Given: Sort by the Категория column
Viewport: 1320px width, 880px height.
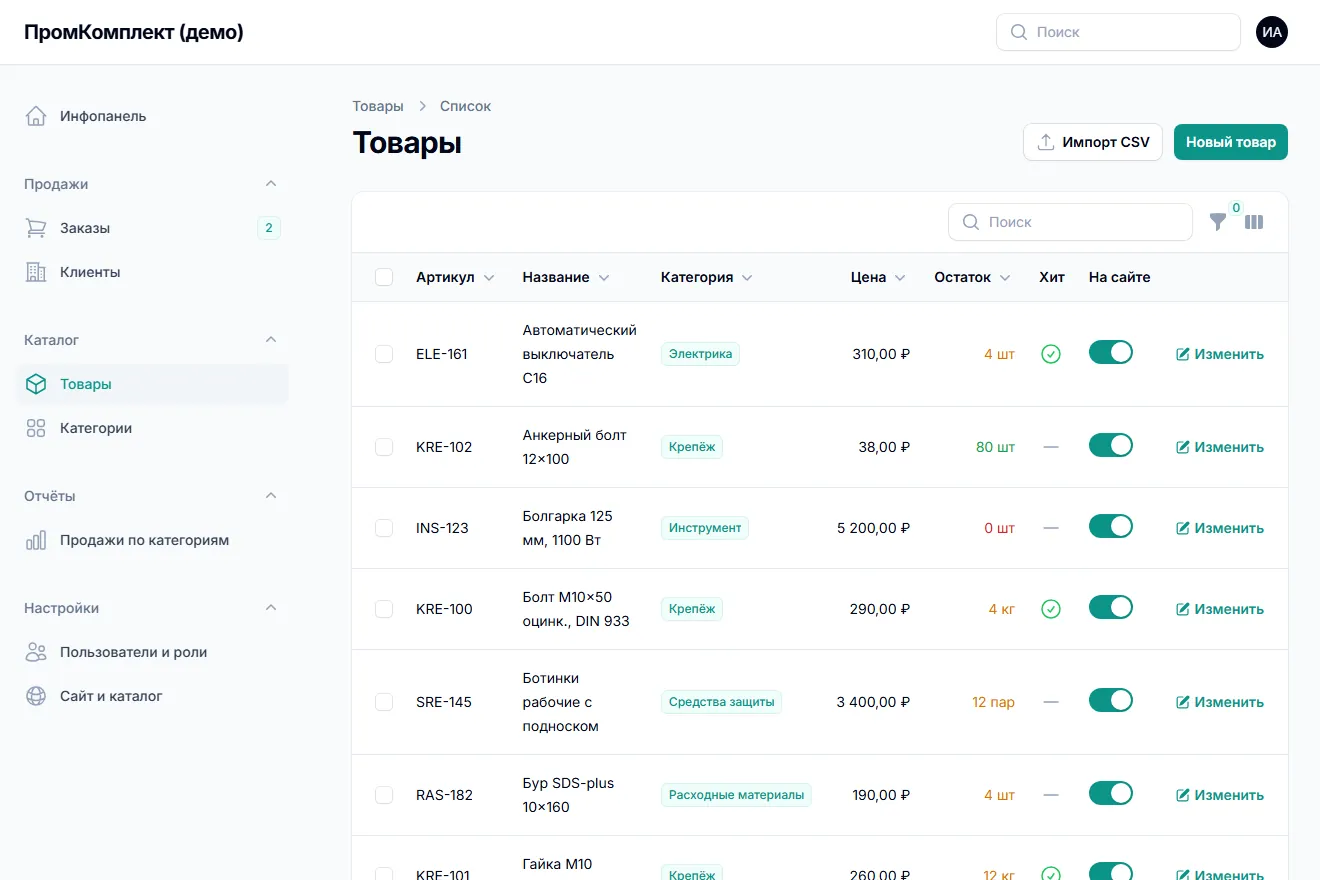Looking at the screenshot, I should [707, 277].
